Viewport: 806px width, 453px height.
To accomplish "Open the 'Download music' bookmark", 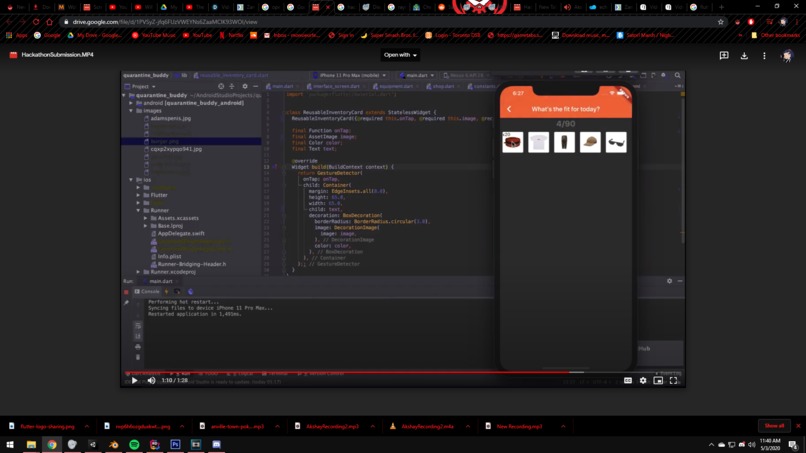I will click(580, 35).
